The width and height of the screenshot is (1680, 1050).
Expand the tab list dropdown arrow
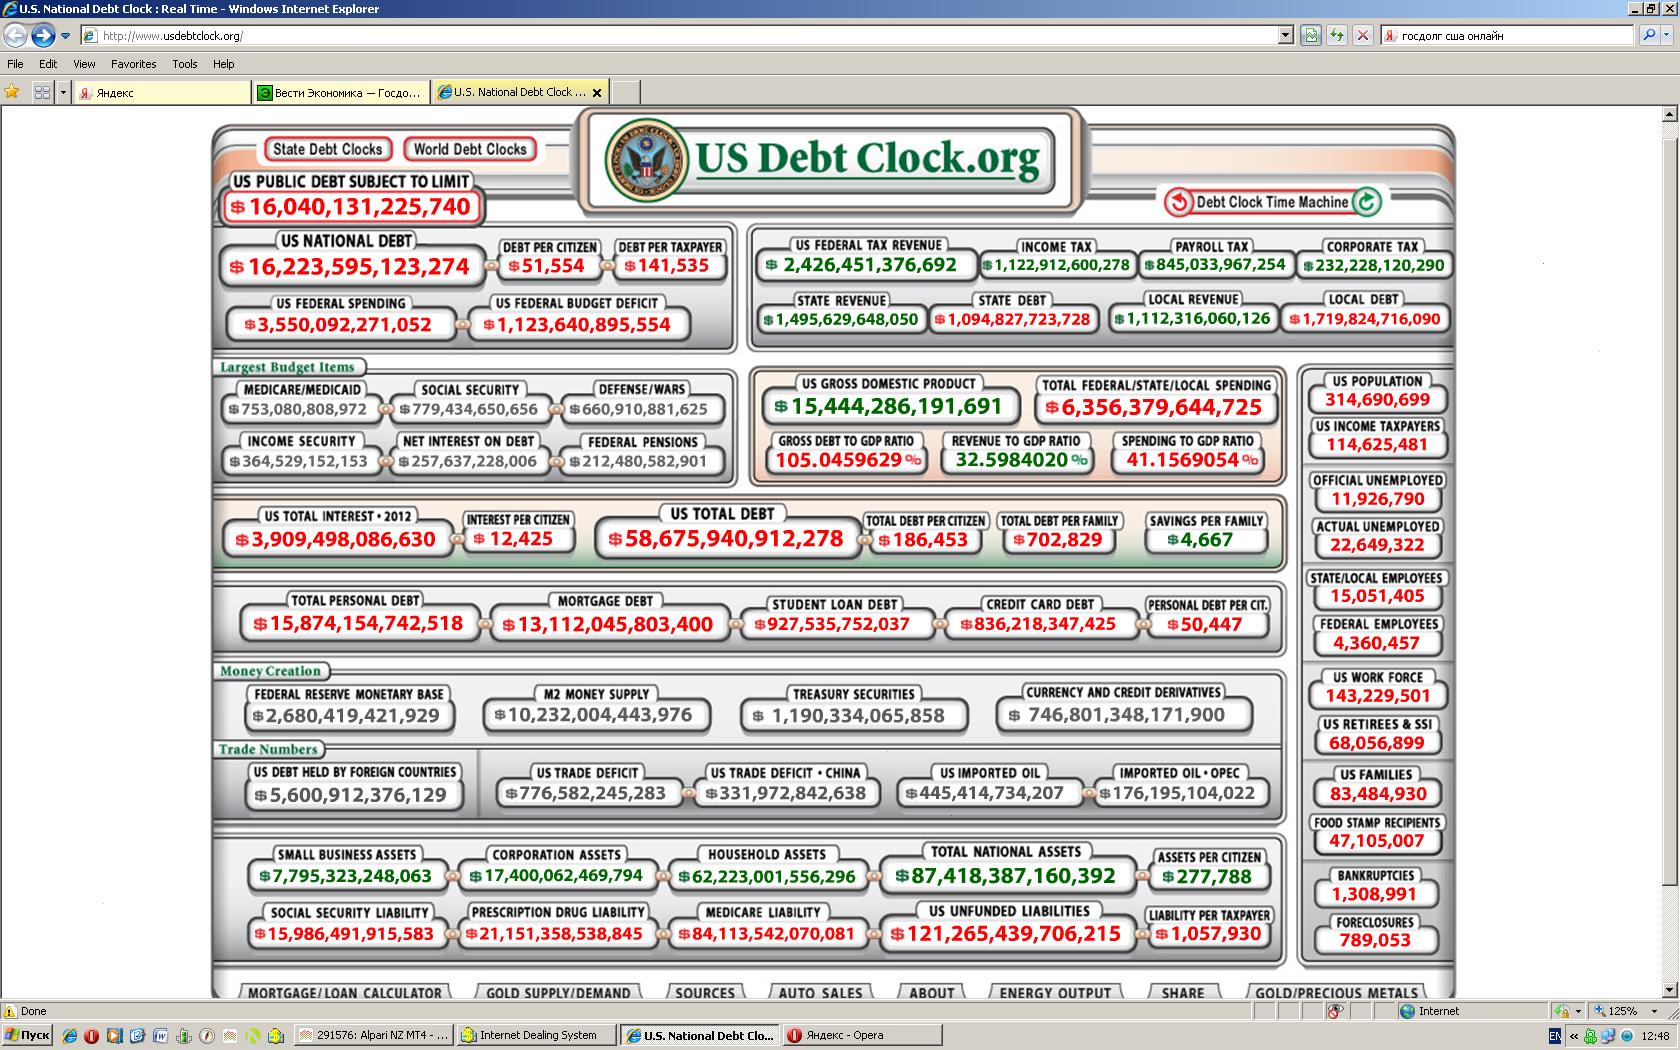click(x=63, y=92)
